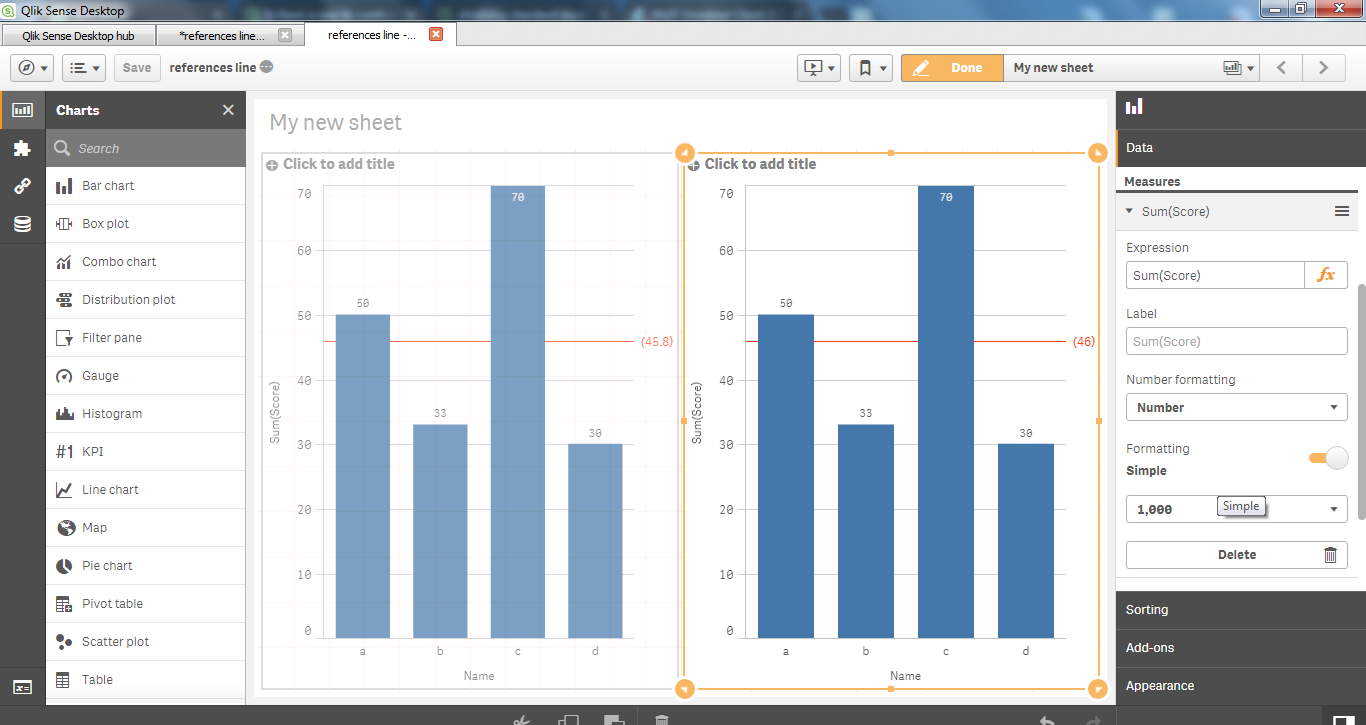
Task: Expand the Sorting section
Action: coord(1241,610)
